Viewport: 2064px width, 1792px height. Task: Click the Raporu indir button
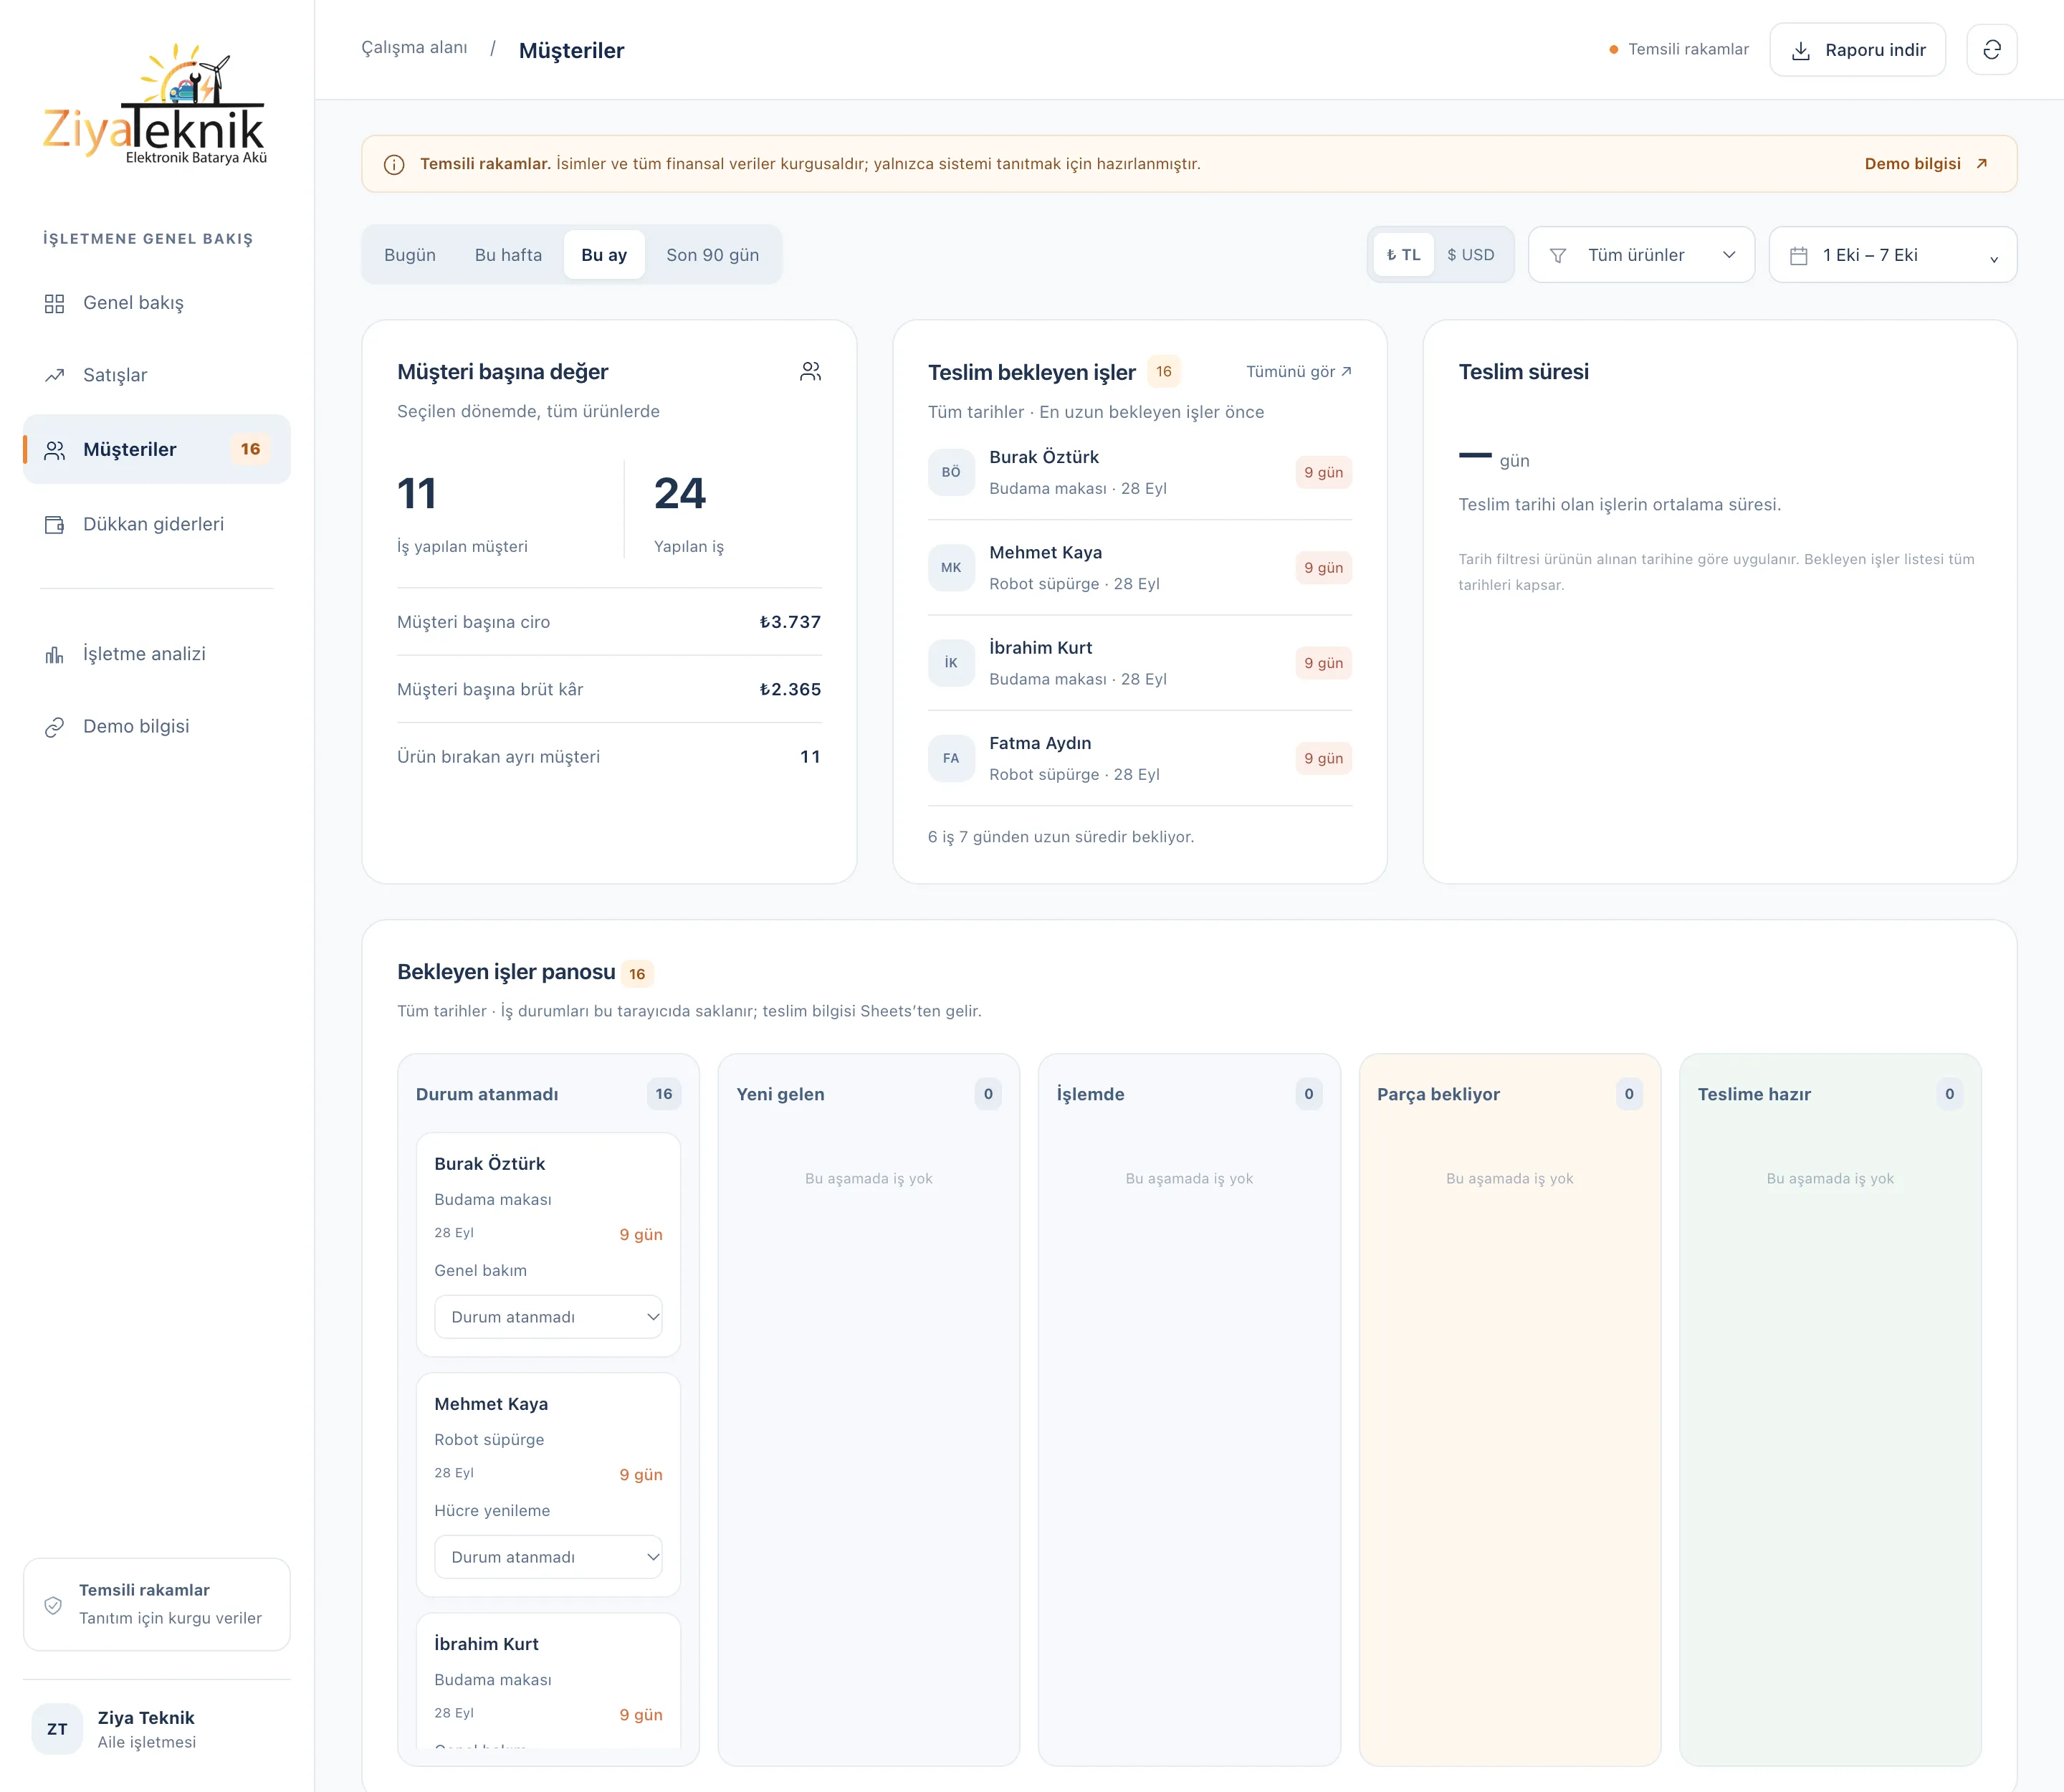point(1857,50)
